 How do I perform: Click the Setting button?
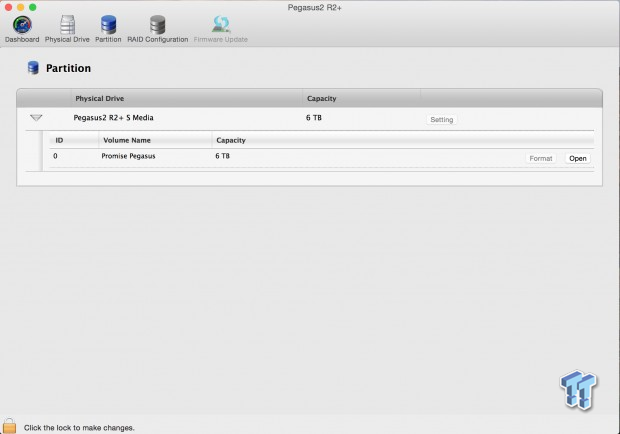pyautogui.click(x=441, y=119)
